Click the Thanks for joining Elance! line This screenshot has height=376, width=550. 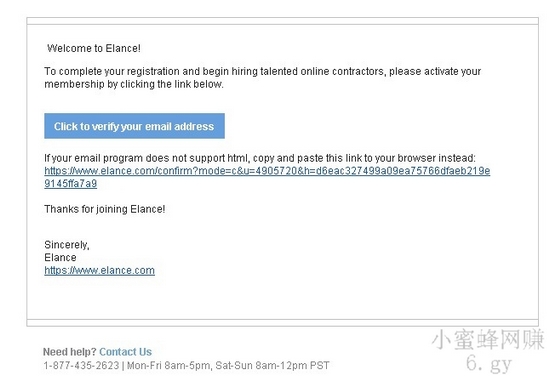[105, 209]
